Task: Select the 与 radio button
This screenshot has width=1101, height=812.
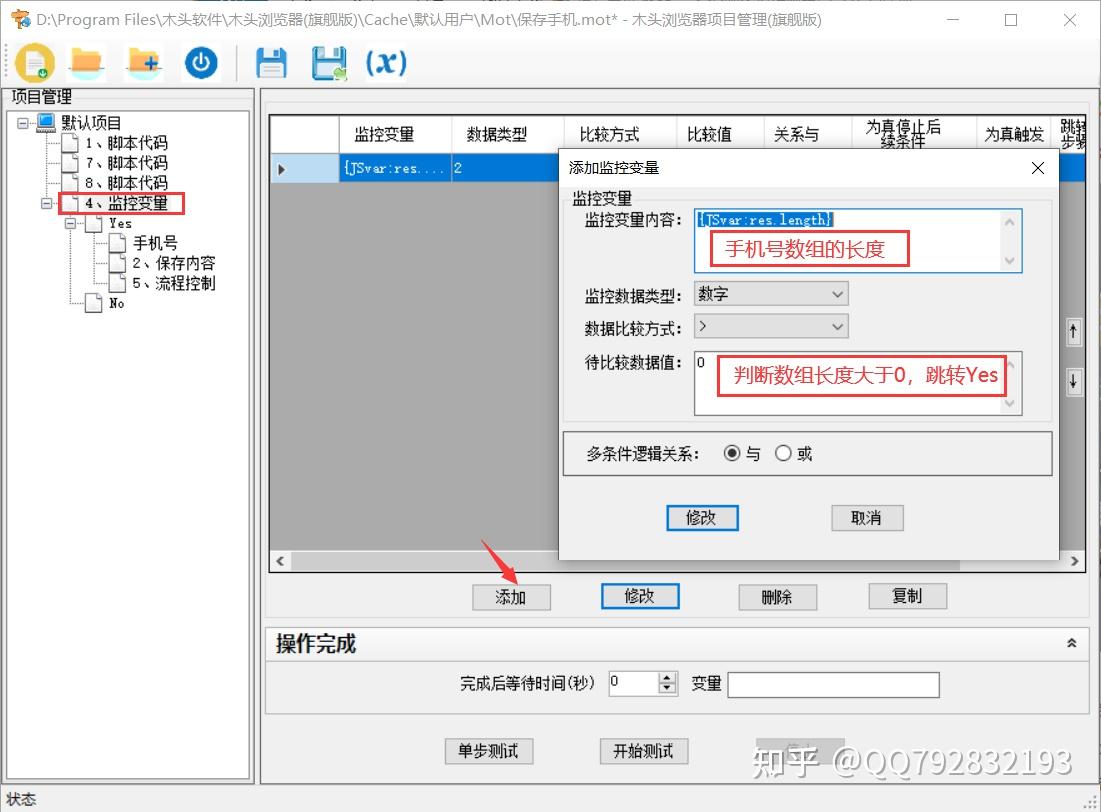Action: (x=734, y=452)
